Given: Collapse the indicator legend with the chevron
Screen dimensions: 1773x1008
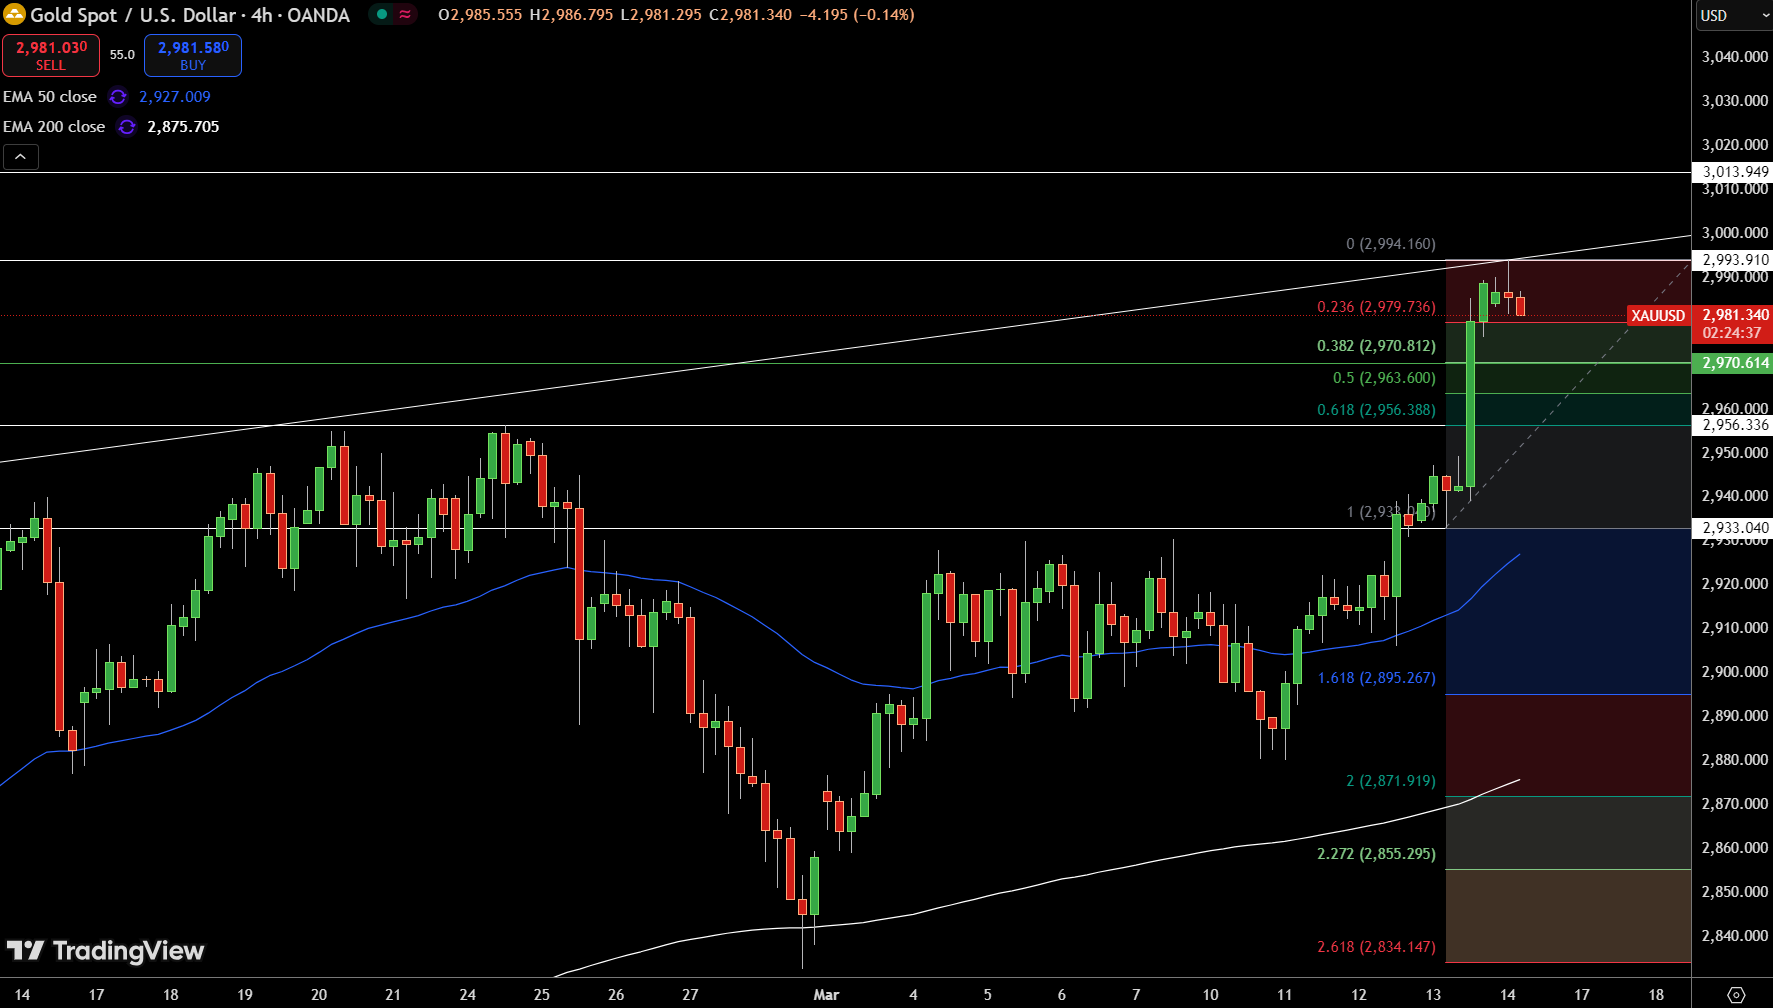Looking at the screenshot, I should coord(20,157).
